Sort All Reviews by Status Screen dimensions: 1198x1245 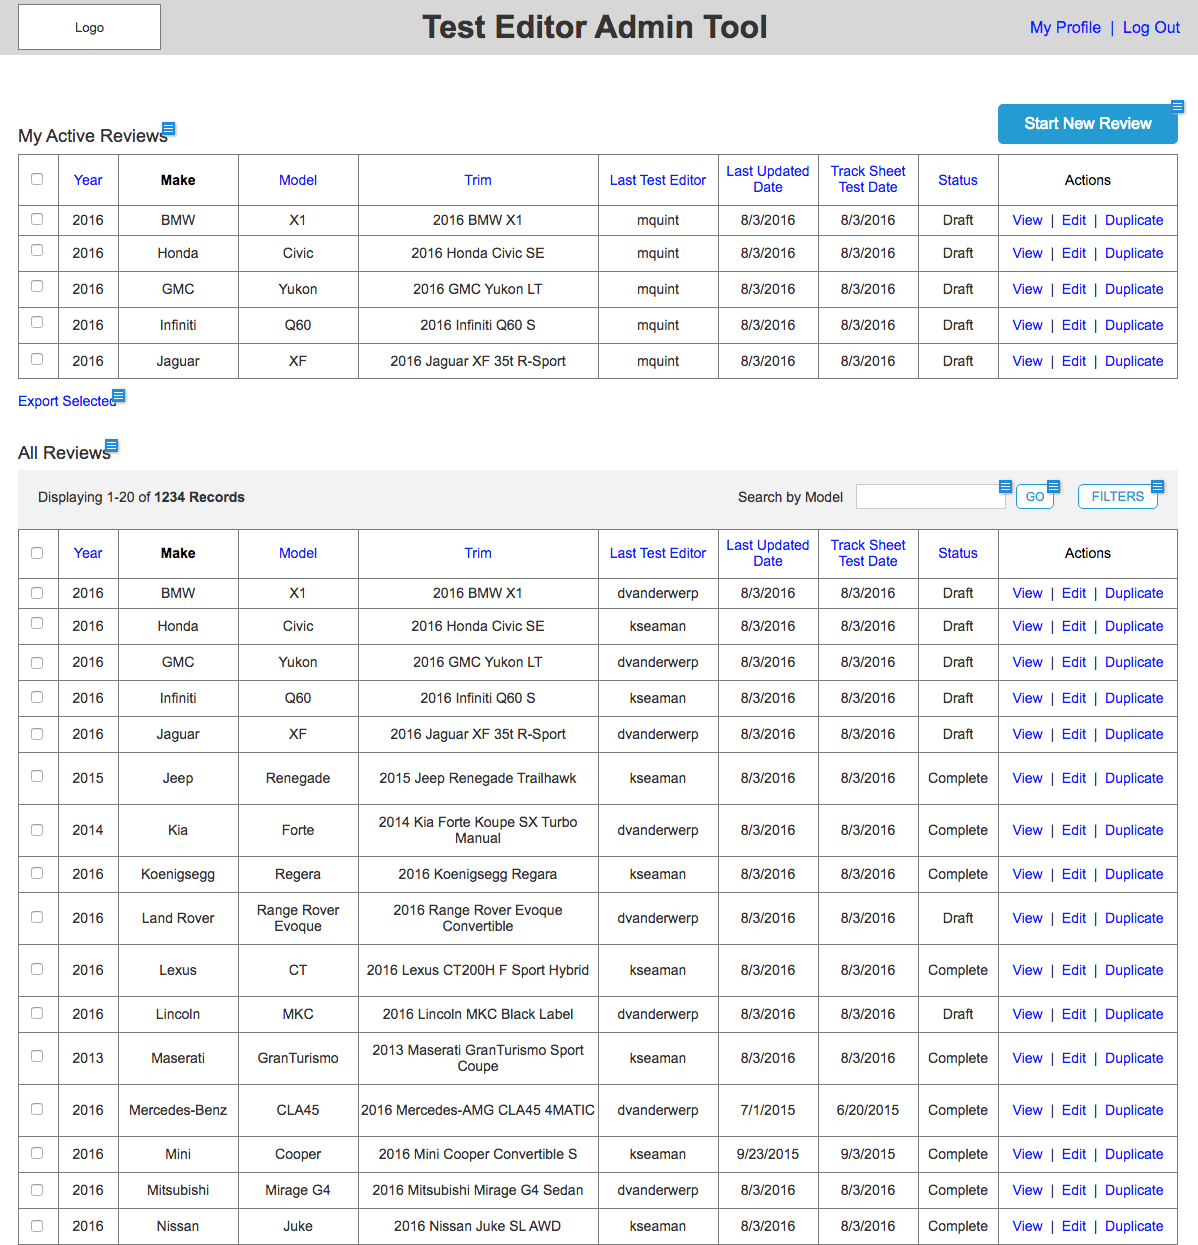pos(958,553)
